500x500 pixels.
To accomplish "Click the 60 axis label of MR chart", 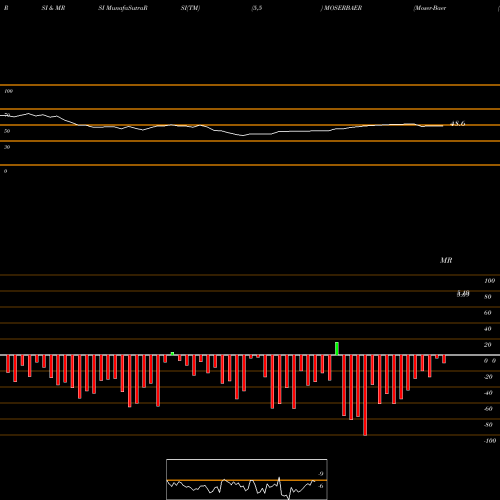I will coord(488,313).
